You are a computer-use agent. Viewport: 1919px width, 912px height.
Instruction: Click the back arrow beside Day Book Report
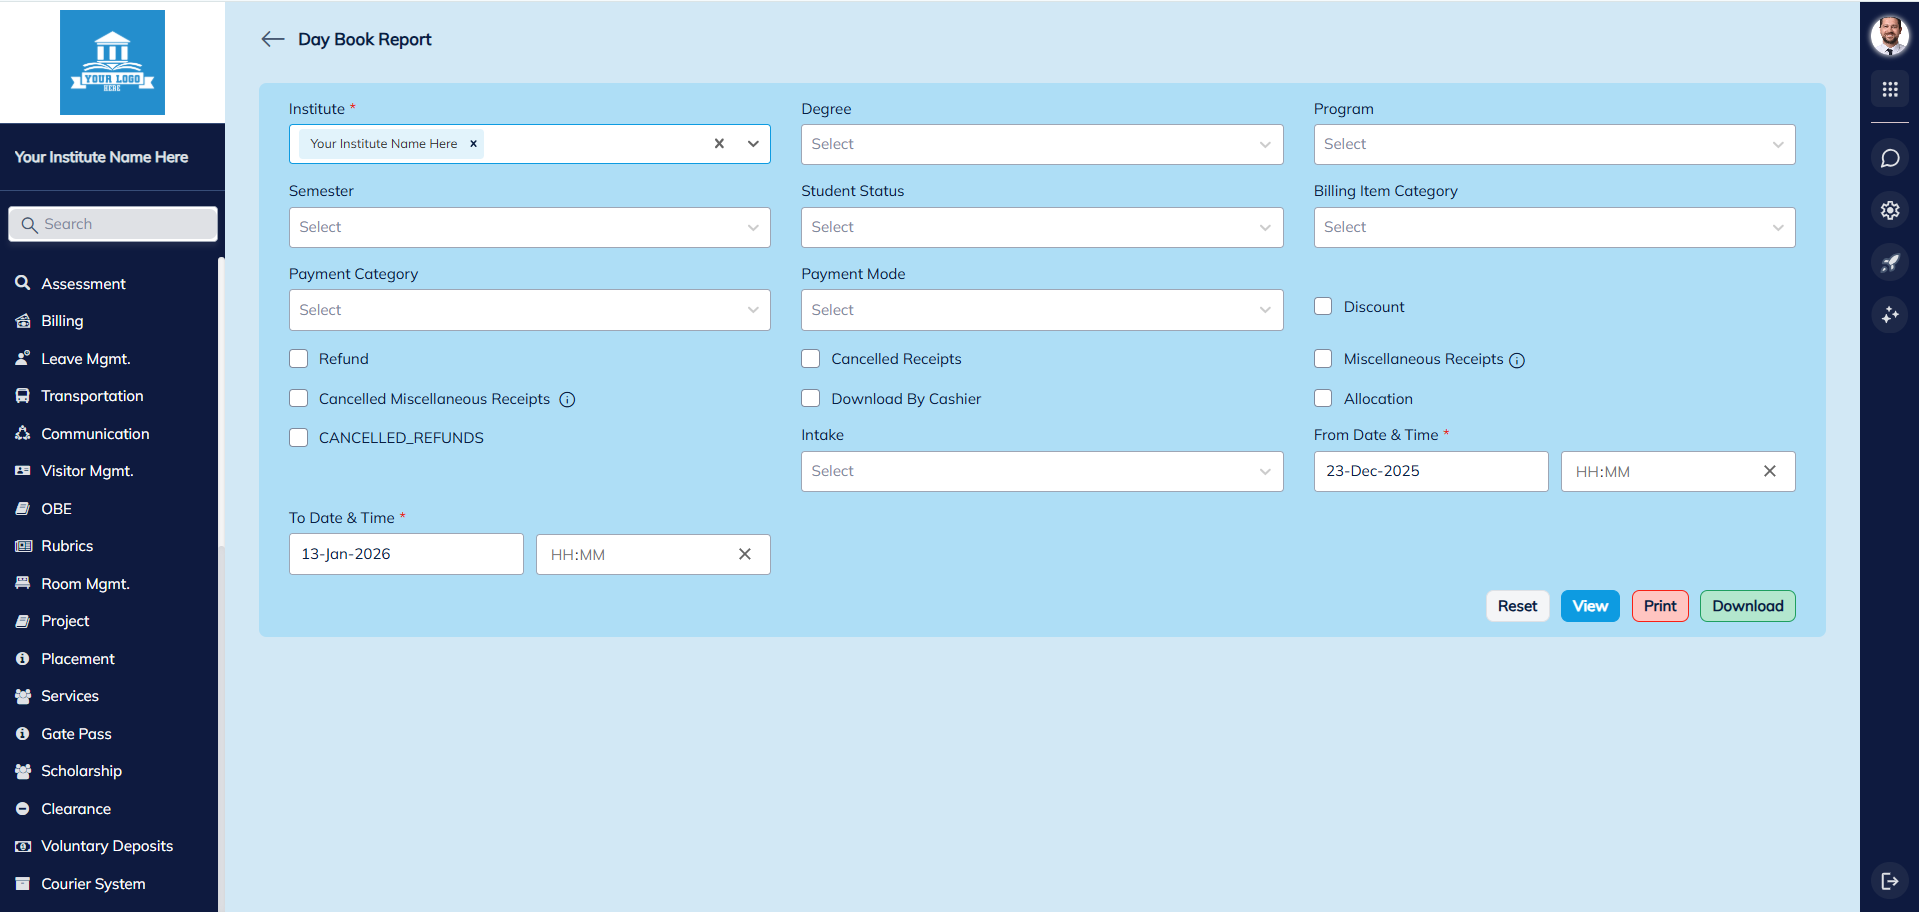(x=272, y=39)
